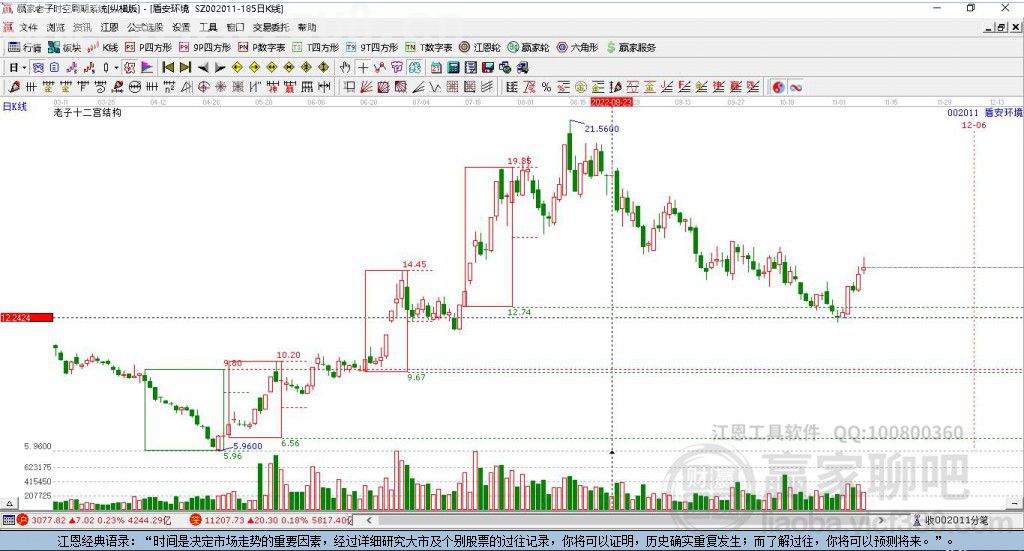Click the up triangle button at chart bottom-left
Screen dimensions: 1024x551
coord(9,503)
